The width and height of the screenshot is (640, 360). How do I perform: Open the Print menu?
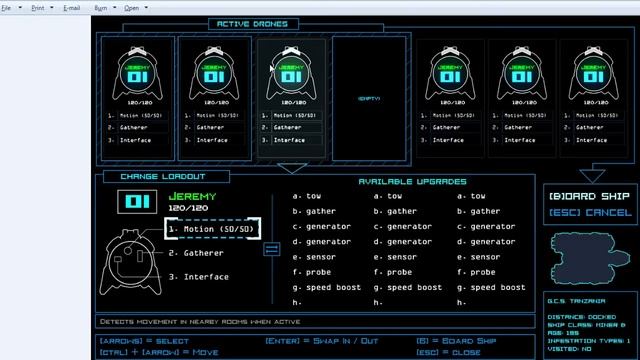tap(38, 8)
